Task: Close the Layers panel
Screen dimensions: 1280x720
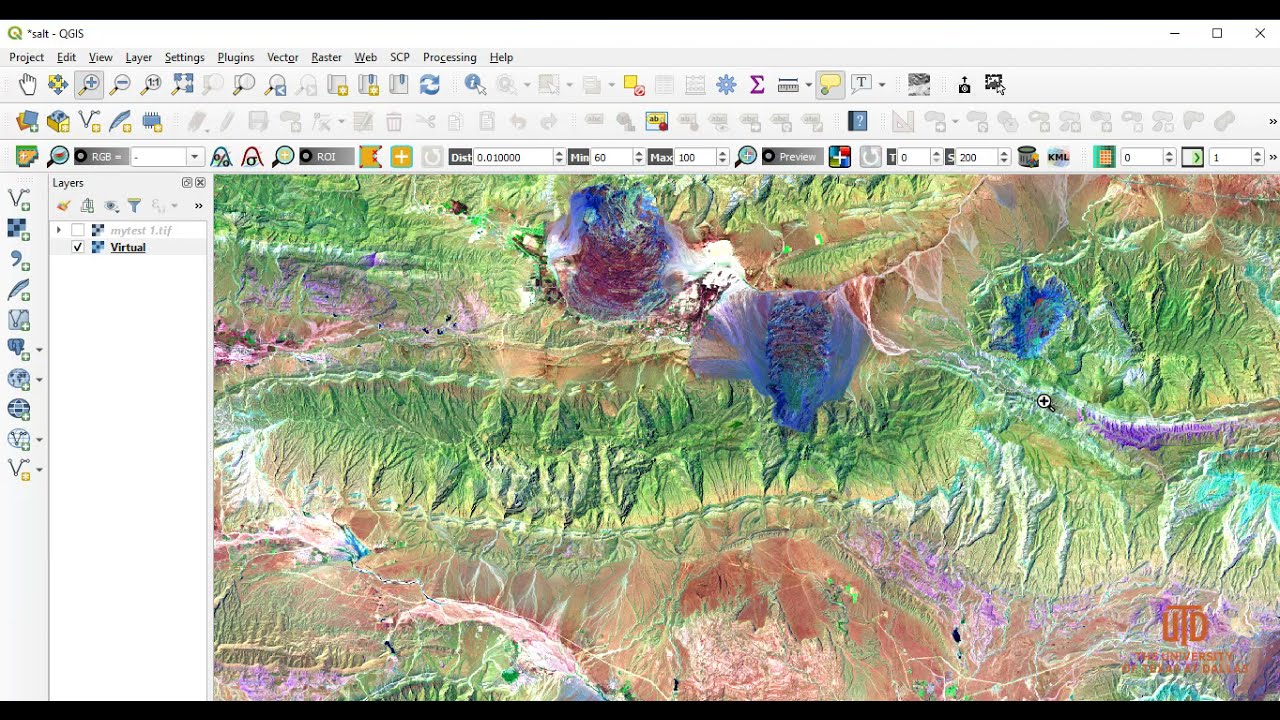Action: pos(200,183)
